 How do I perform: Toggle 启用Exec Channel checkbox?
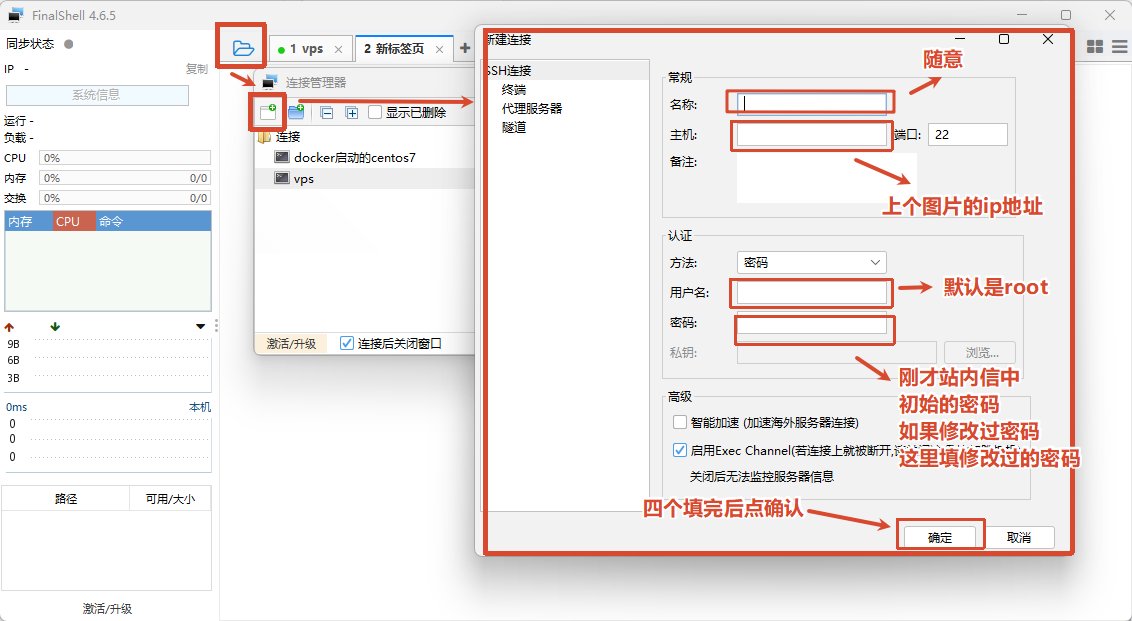tap(679, 450)
